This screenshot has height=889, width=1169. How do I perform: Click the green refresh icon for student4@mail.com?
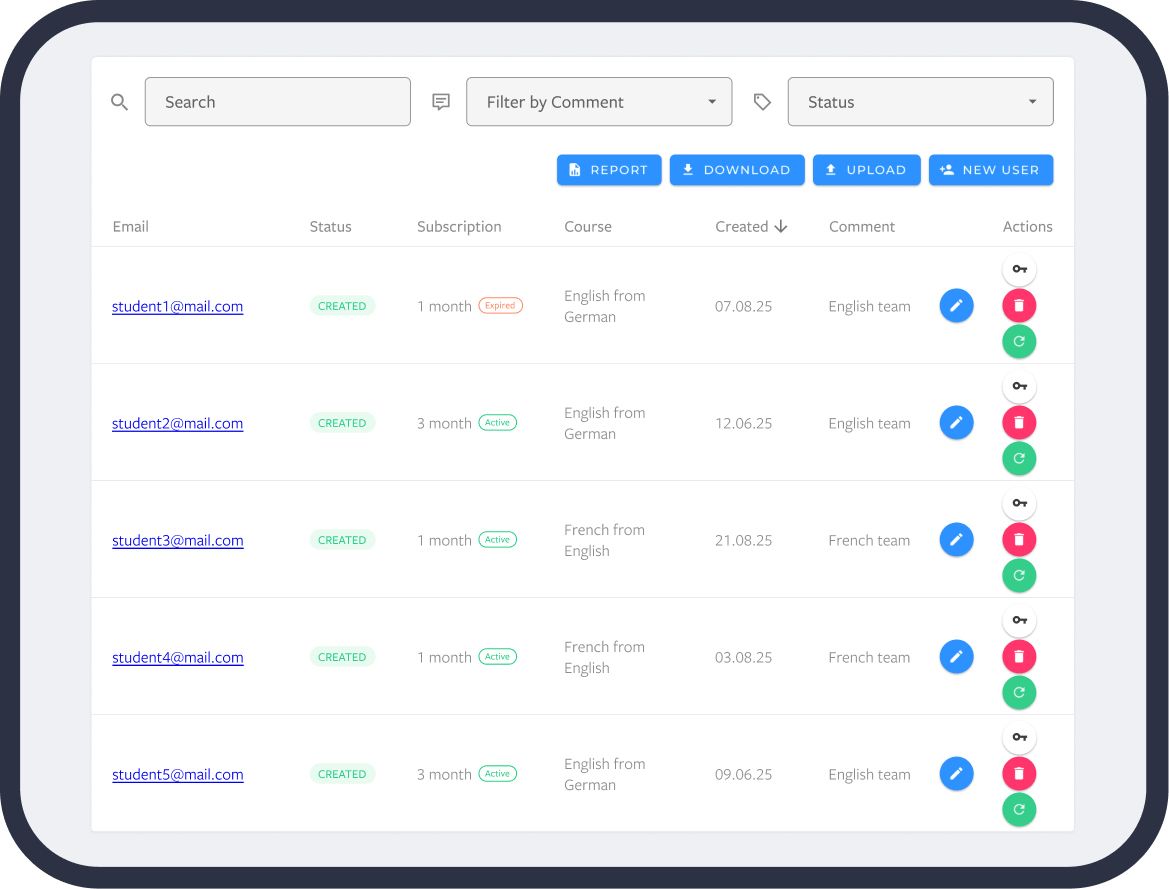tap(1019, 692)
